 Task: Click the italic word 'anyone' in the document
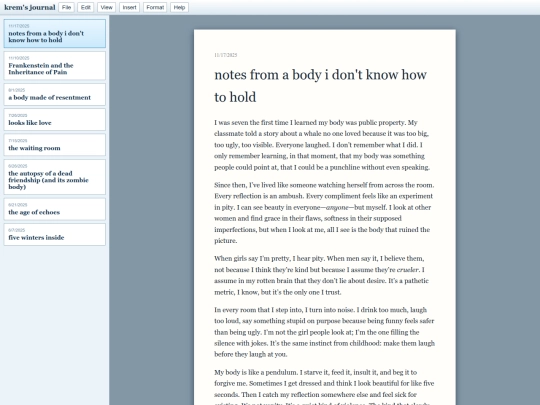tap(337, 208)
